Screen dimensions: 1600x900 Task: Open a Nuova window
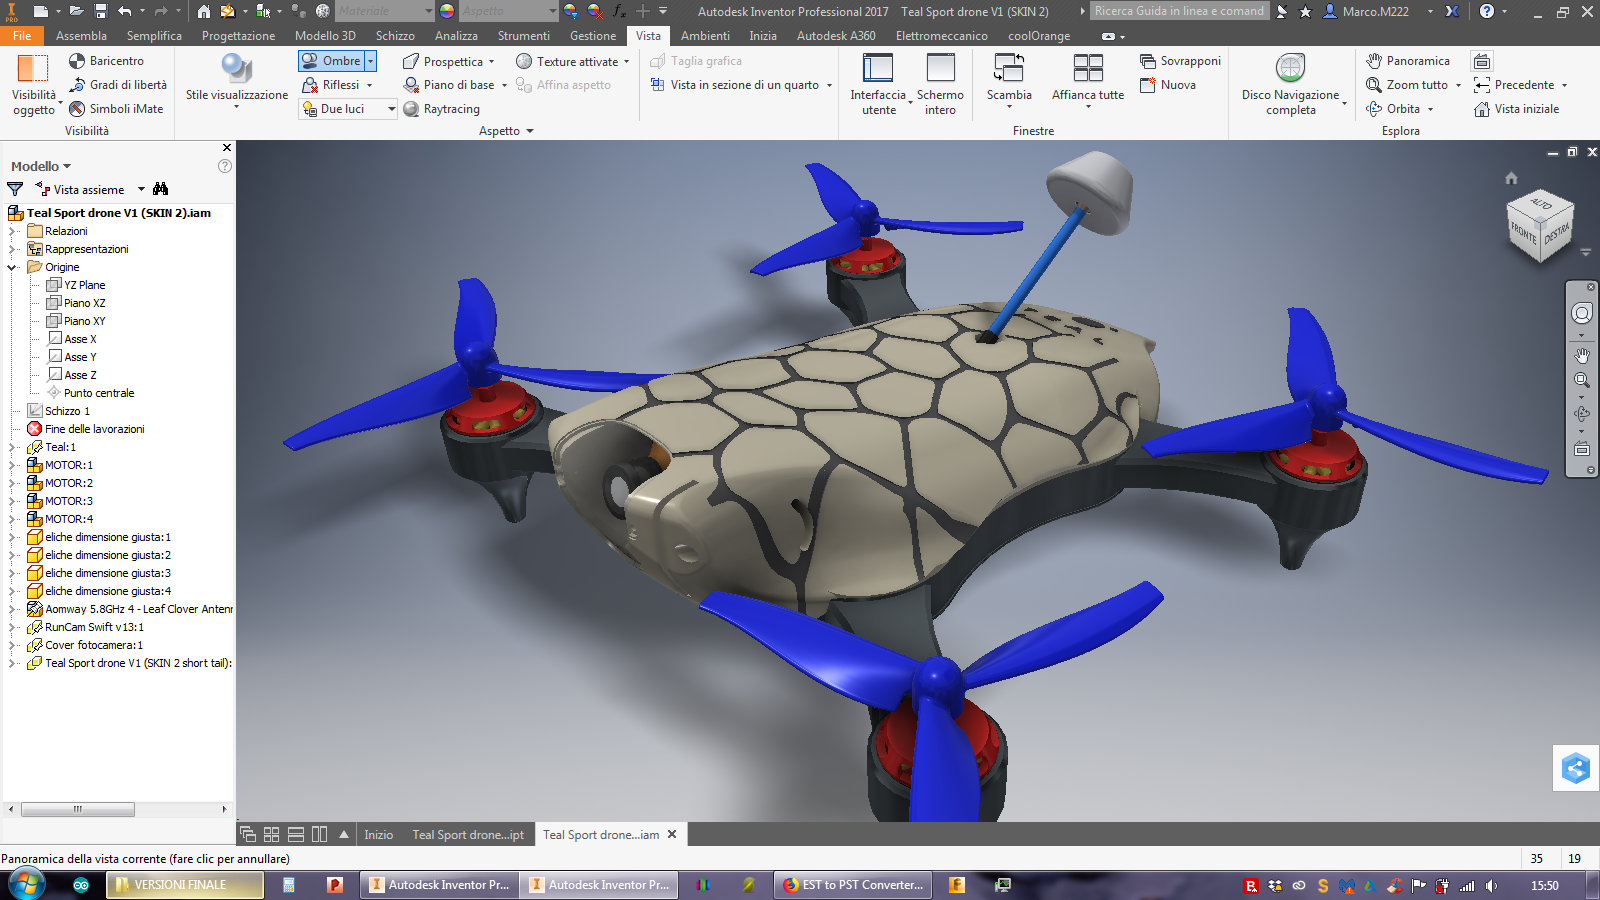click(x=1168, y=85)
